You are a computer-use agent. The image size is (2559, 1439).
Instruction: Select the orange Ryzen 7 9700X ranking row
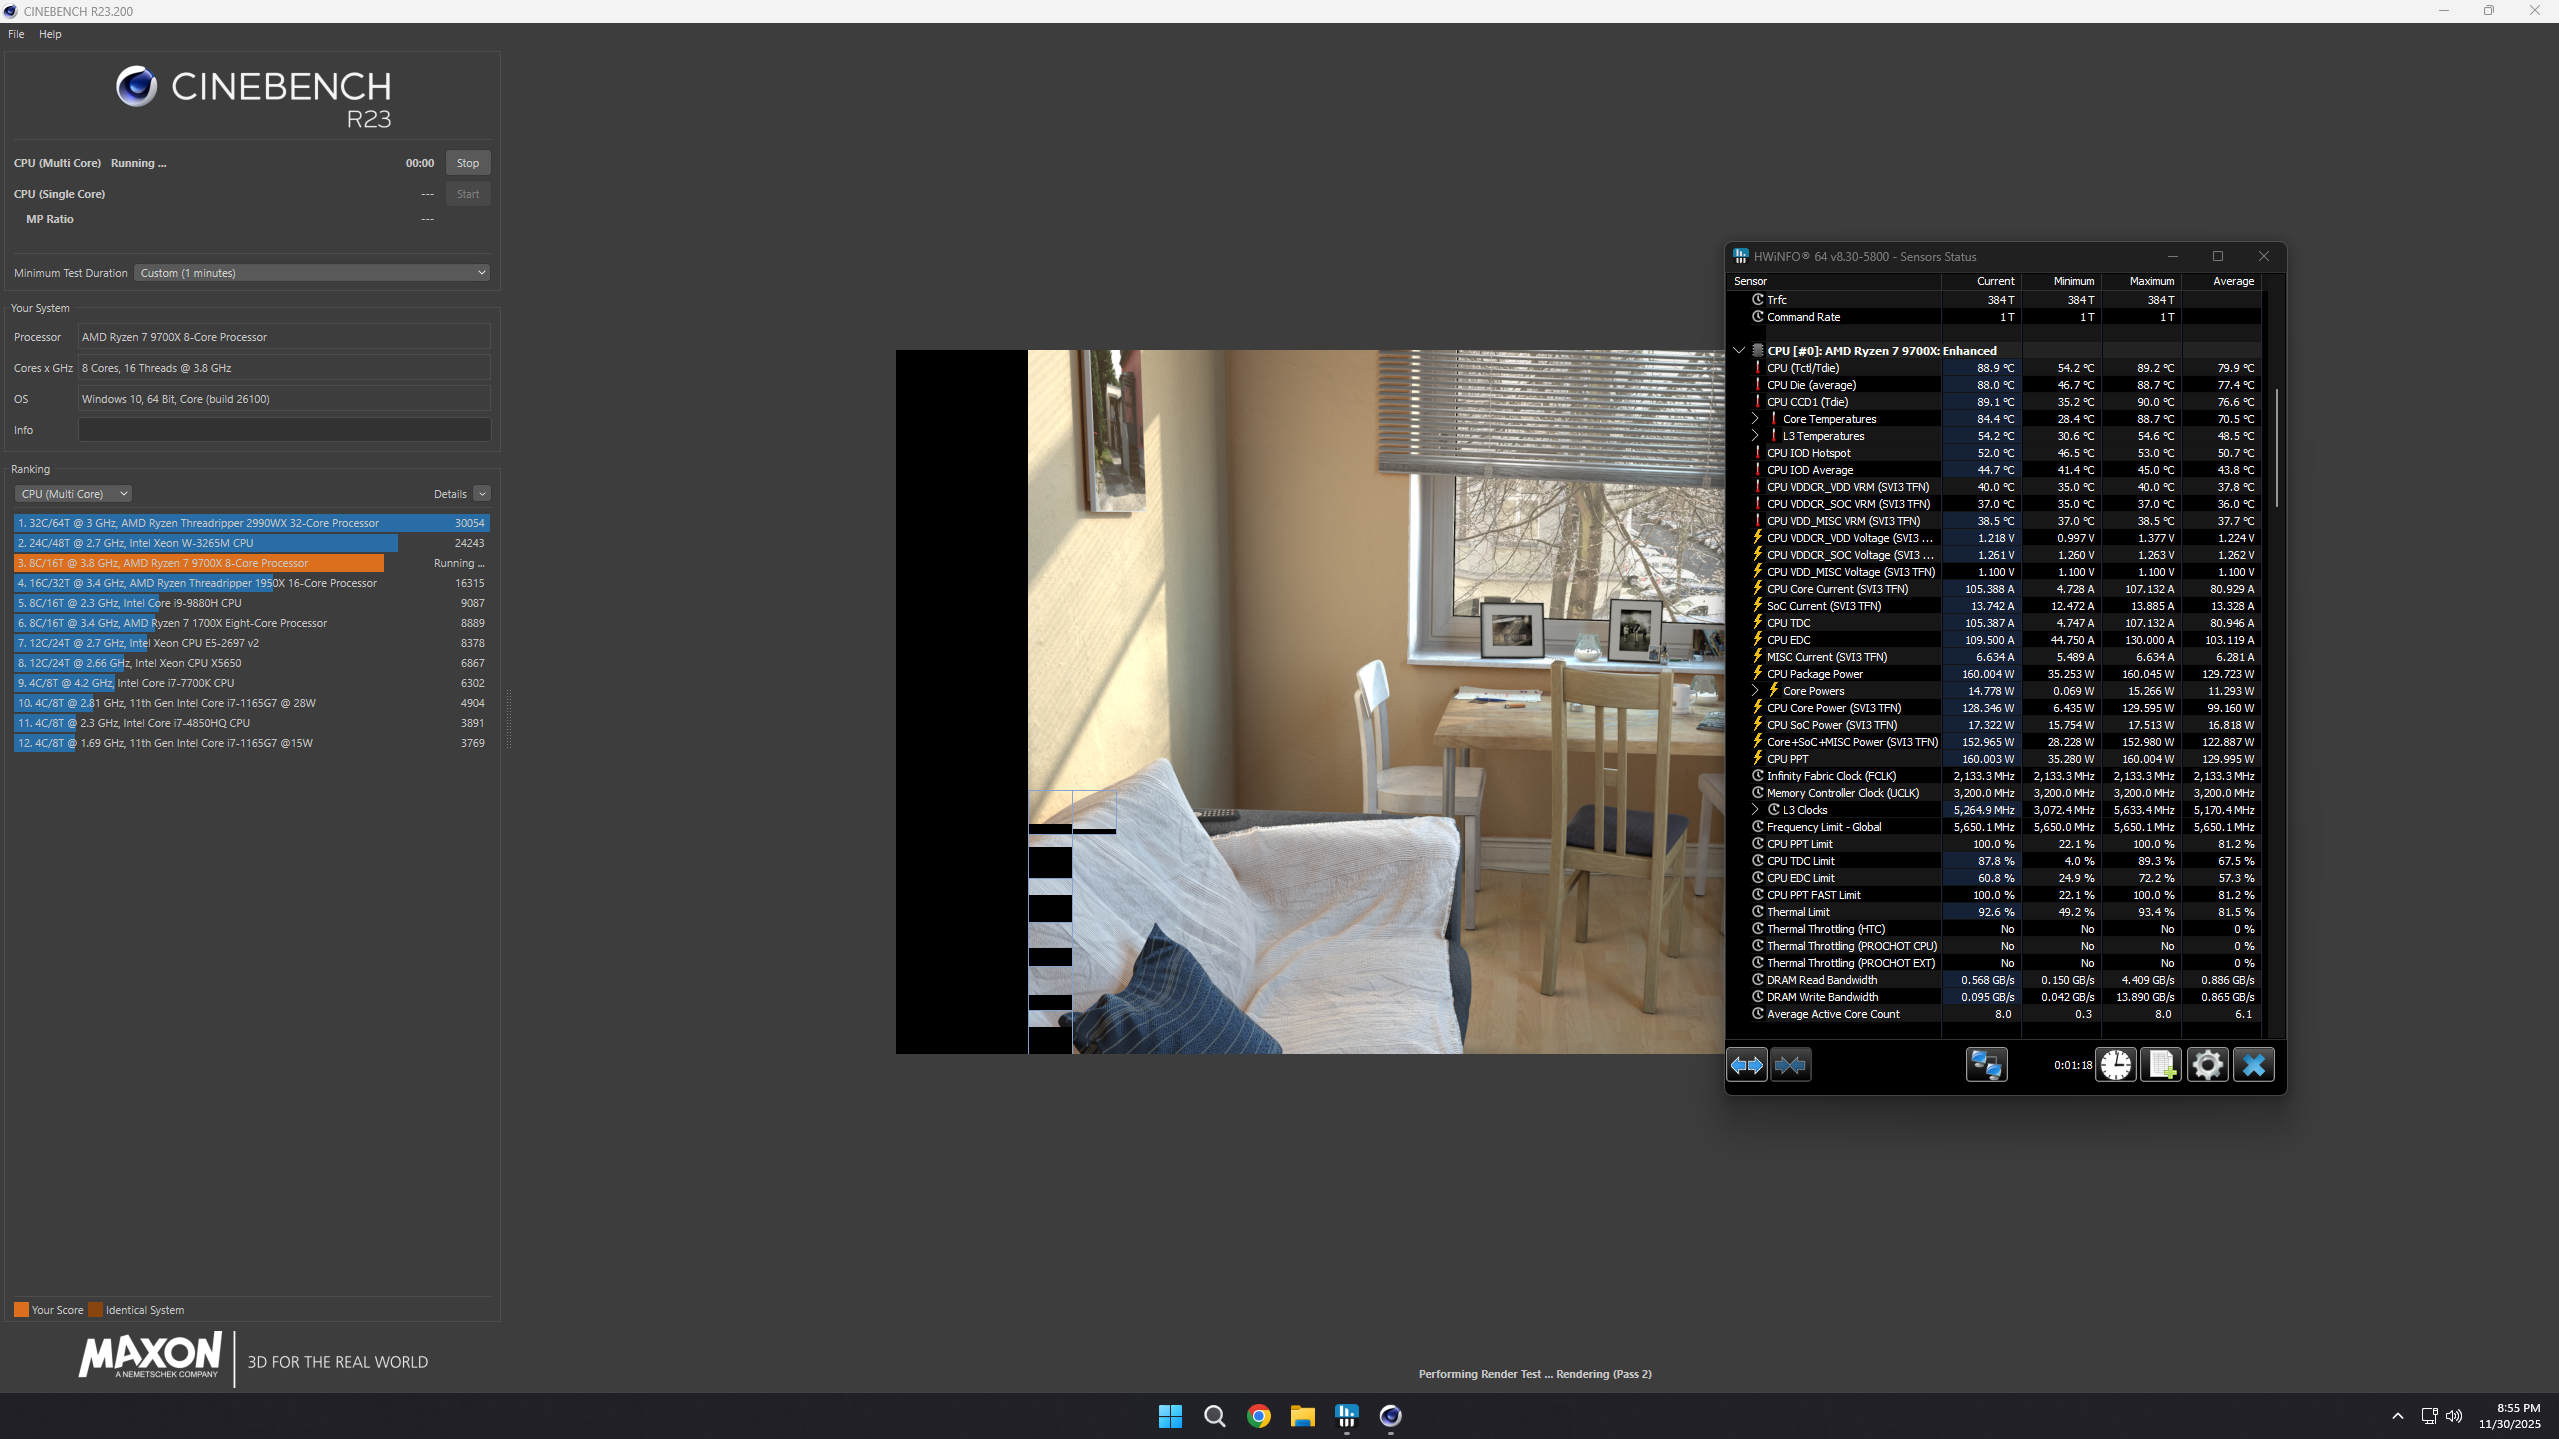point(251,563)
